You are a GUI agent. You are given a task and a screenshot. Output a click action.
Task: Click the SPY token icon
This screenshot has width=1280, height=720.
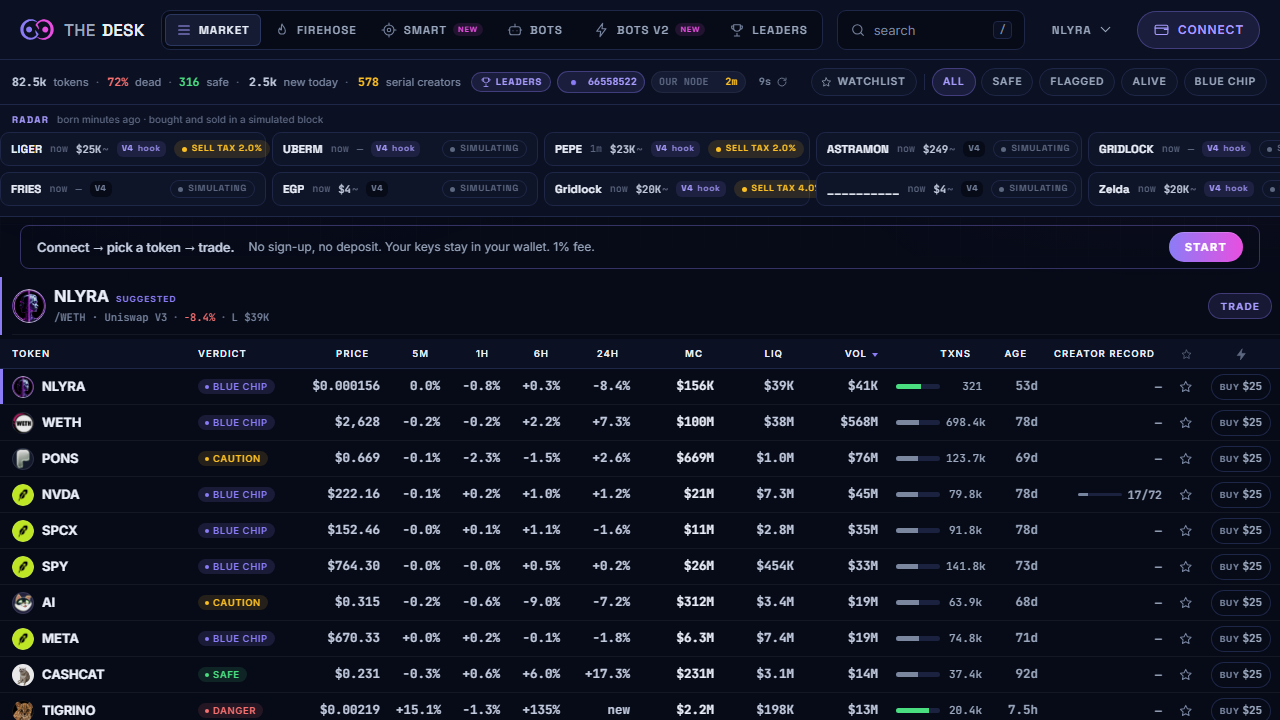[23, 566]
